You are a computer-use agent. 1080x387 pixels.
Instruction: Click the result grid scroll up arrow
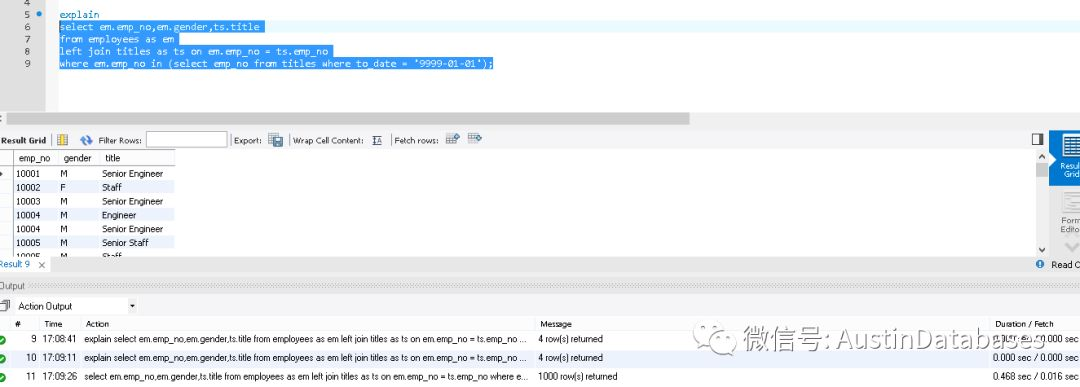pos(1042,156)
